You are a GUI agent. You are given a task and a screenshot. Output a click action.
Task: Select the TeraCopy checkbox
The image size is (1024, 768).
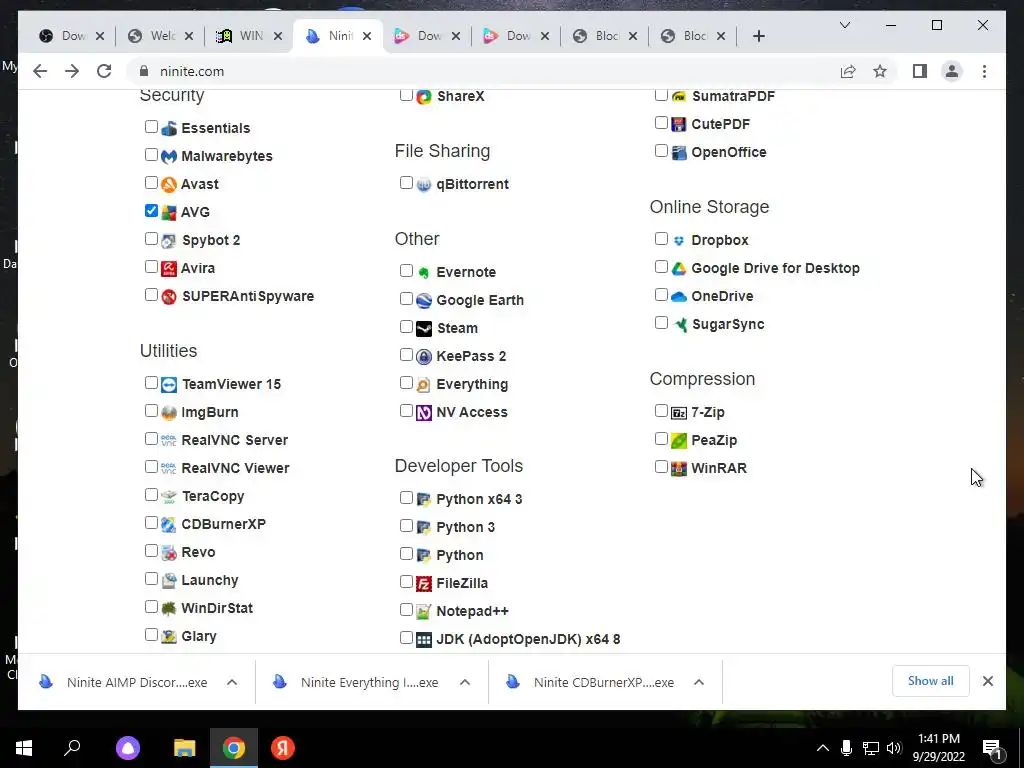(x=152, y=494)
